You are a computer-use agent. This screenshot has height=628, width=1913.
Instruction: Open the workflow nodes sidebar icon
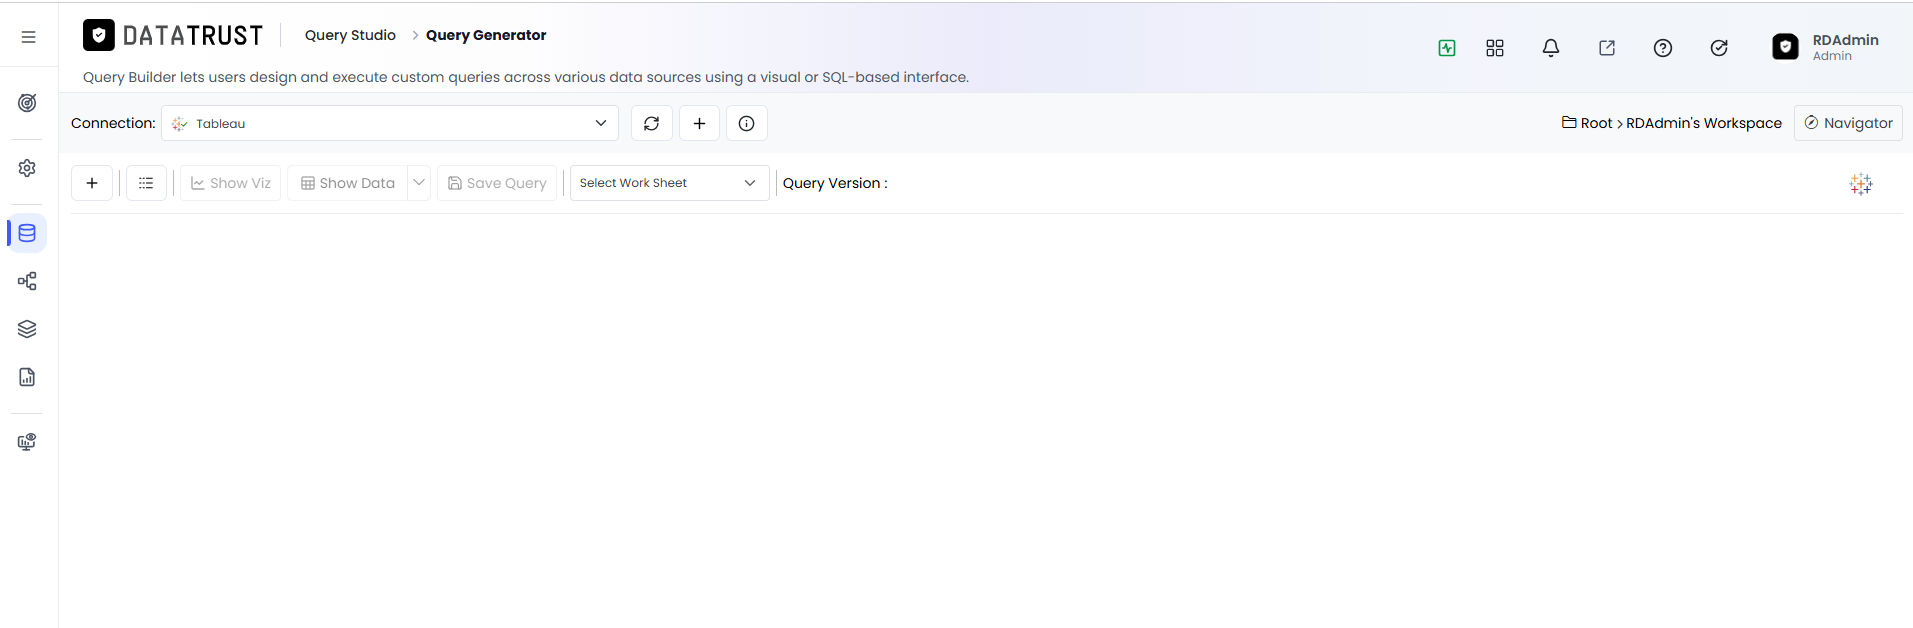click(x=27, y=281)
